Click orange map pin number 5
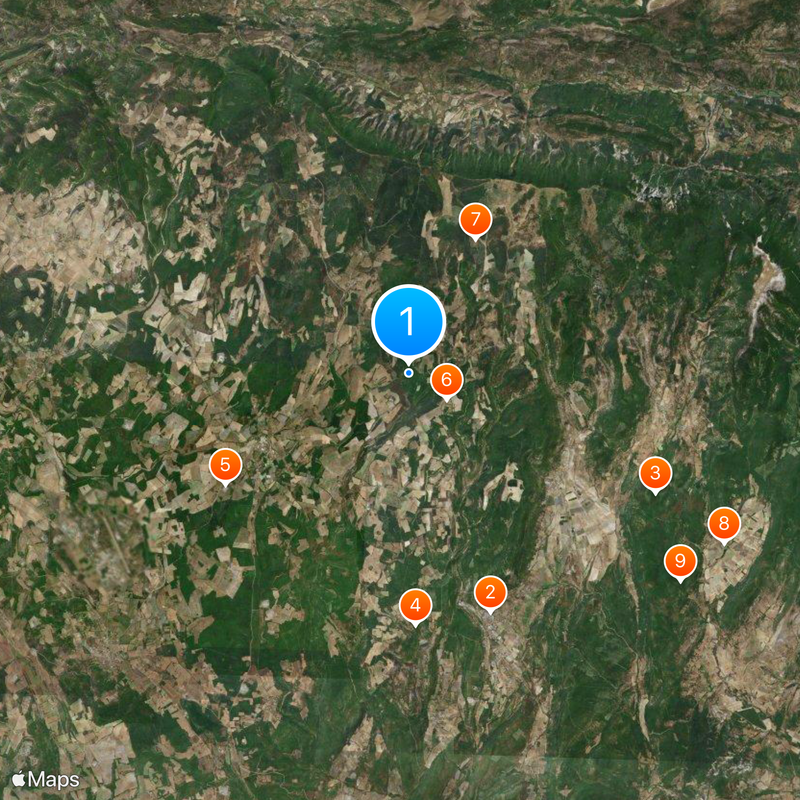 pyautogui.click(x=225, y=466)
